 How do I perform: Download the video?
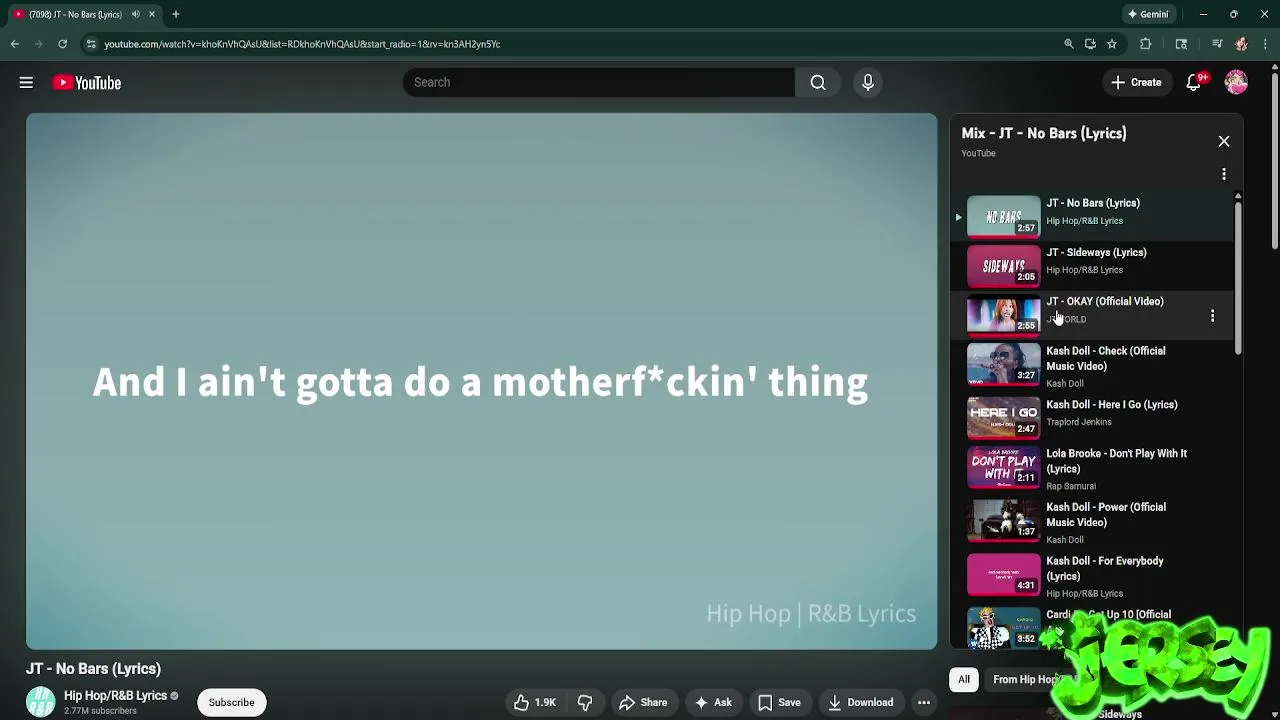pos(859,702)
